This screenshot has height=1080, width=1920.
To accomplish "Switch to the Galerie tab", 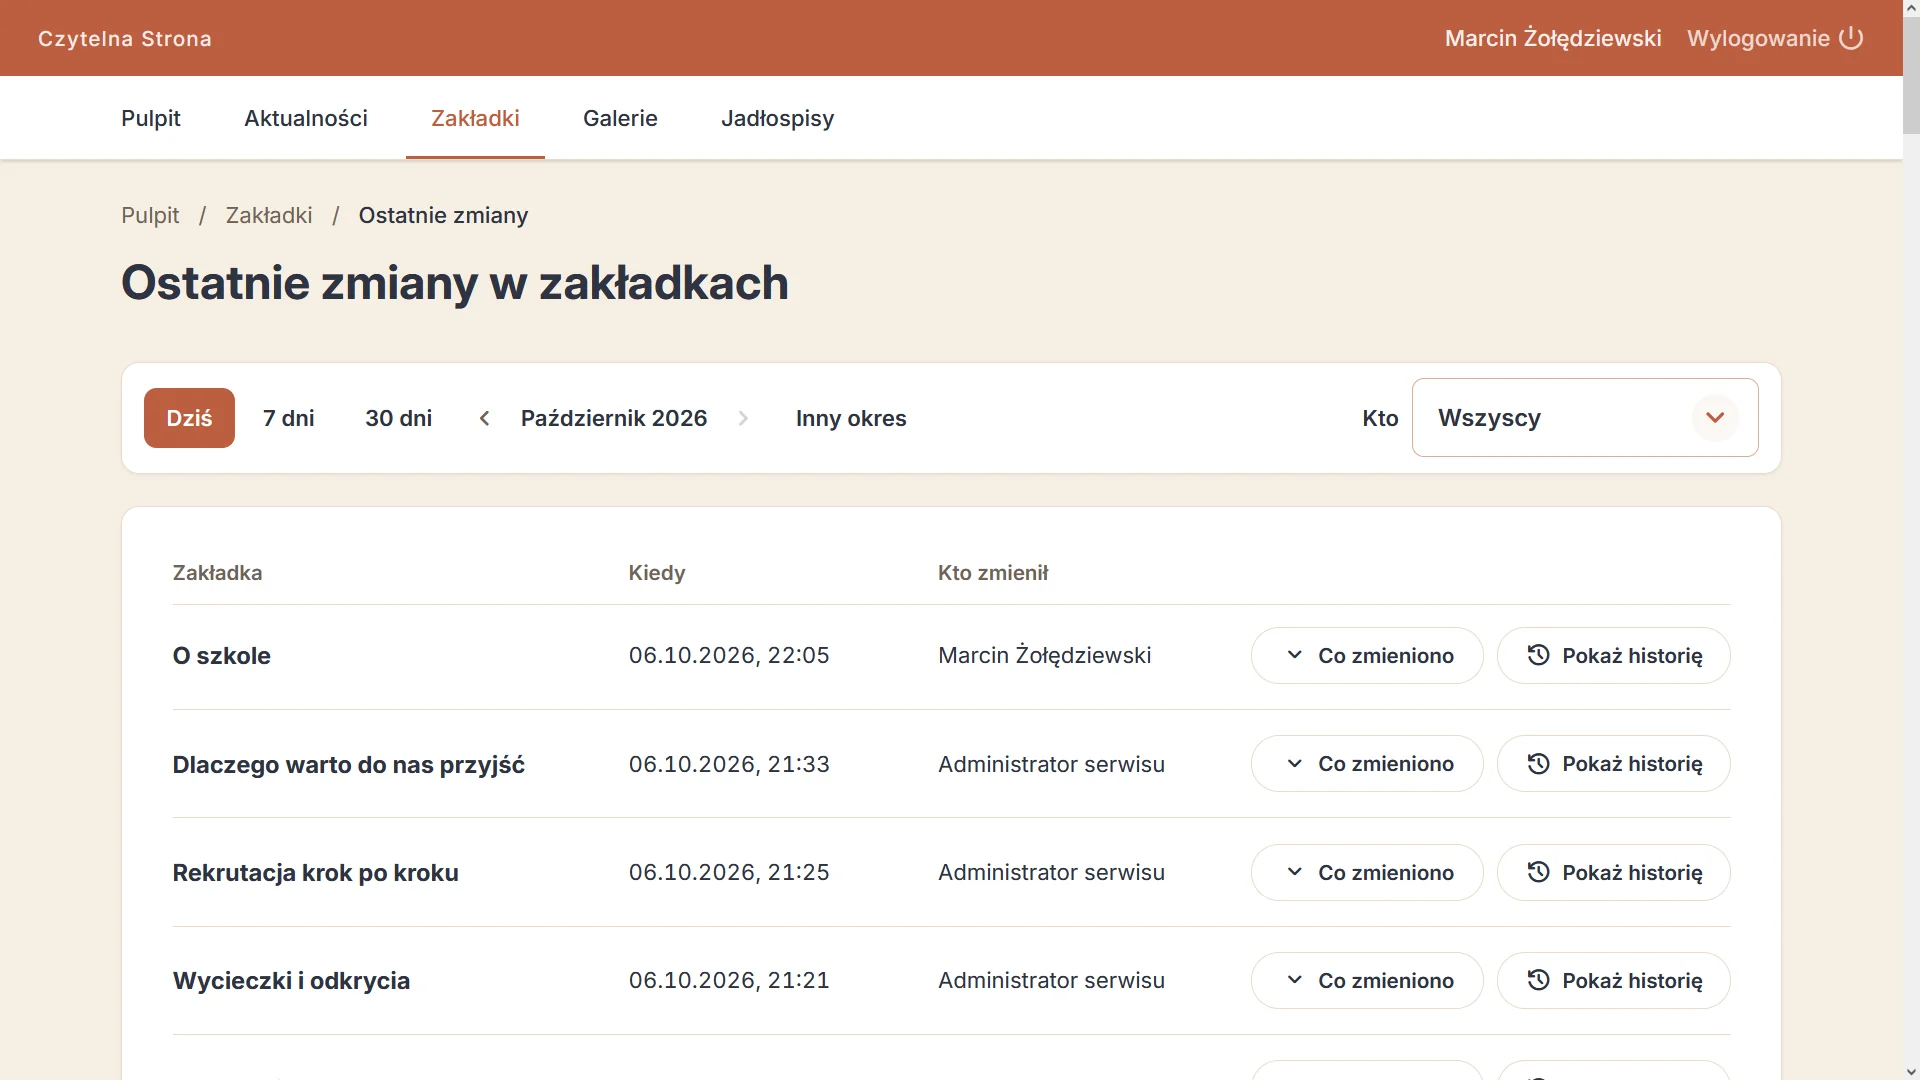I will [620, 118].
